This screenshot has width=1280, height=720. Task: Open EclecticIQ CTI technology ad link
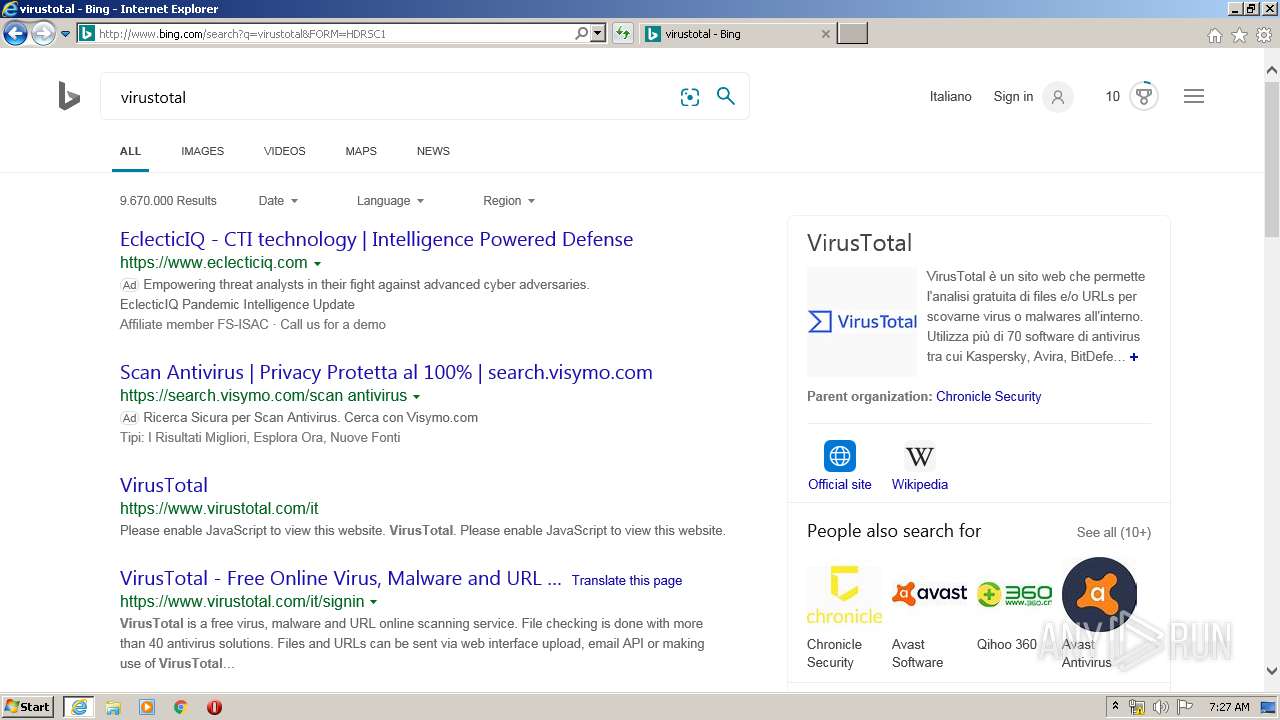click(376, 239)
